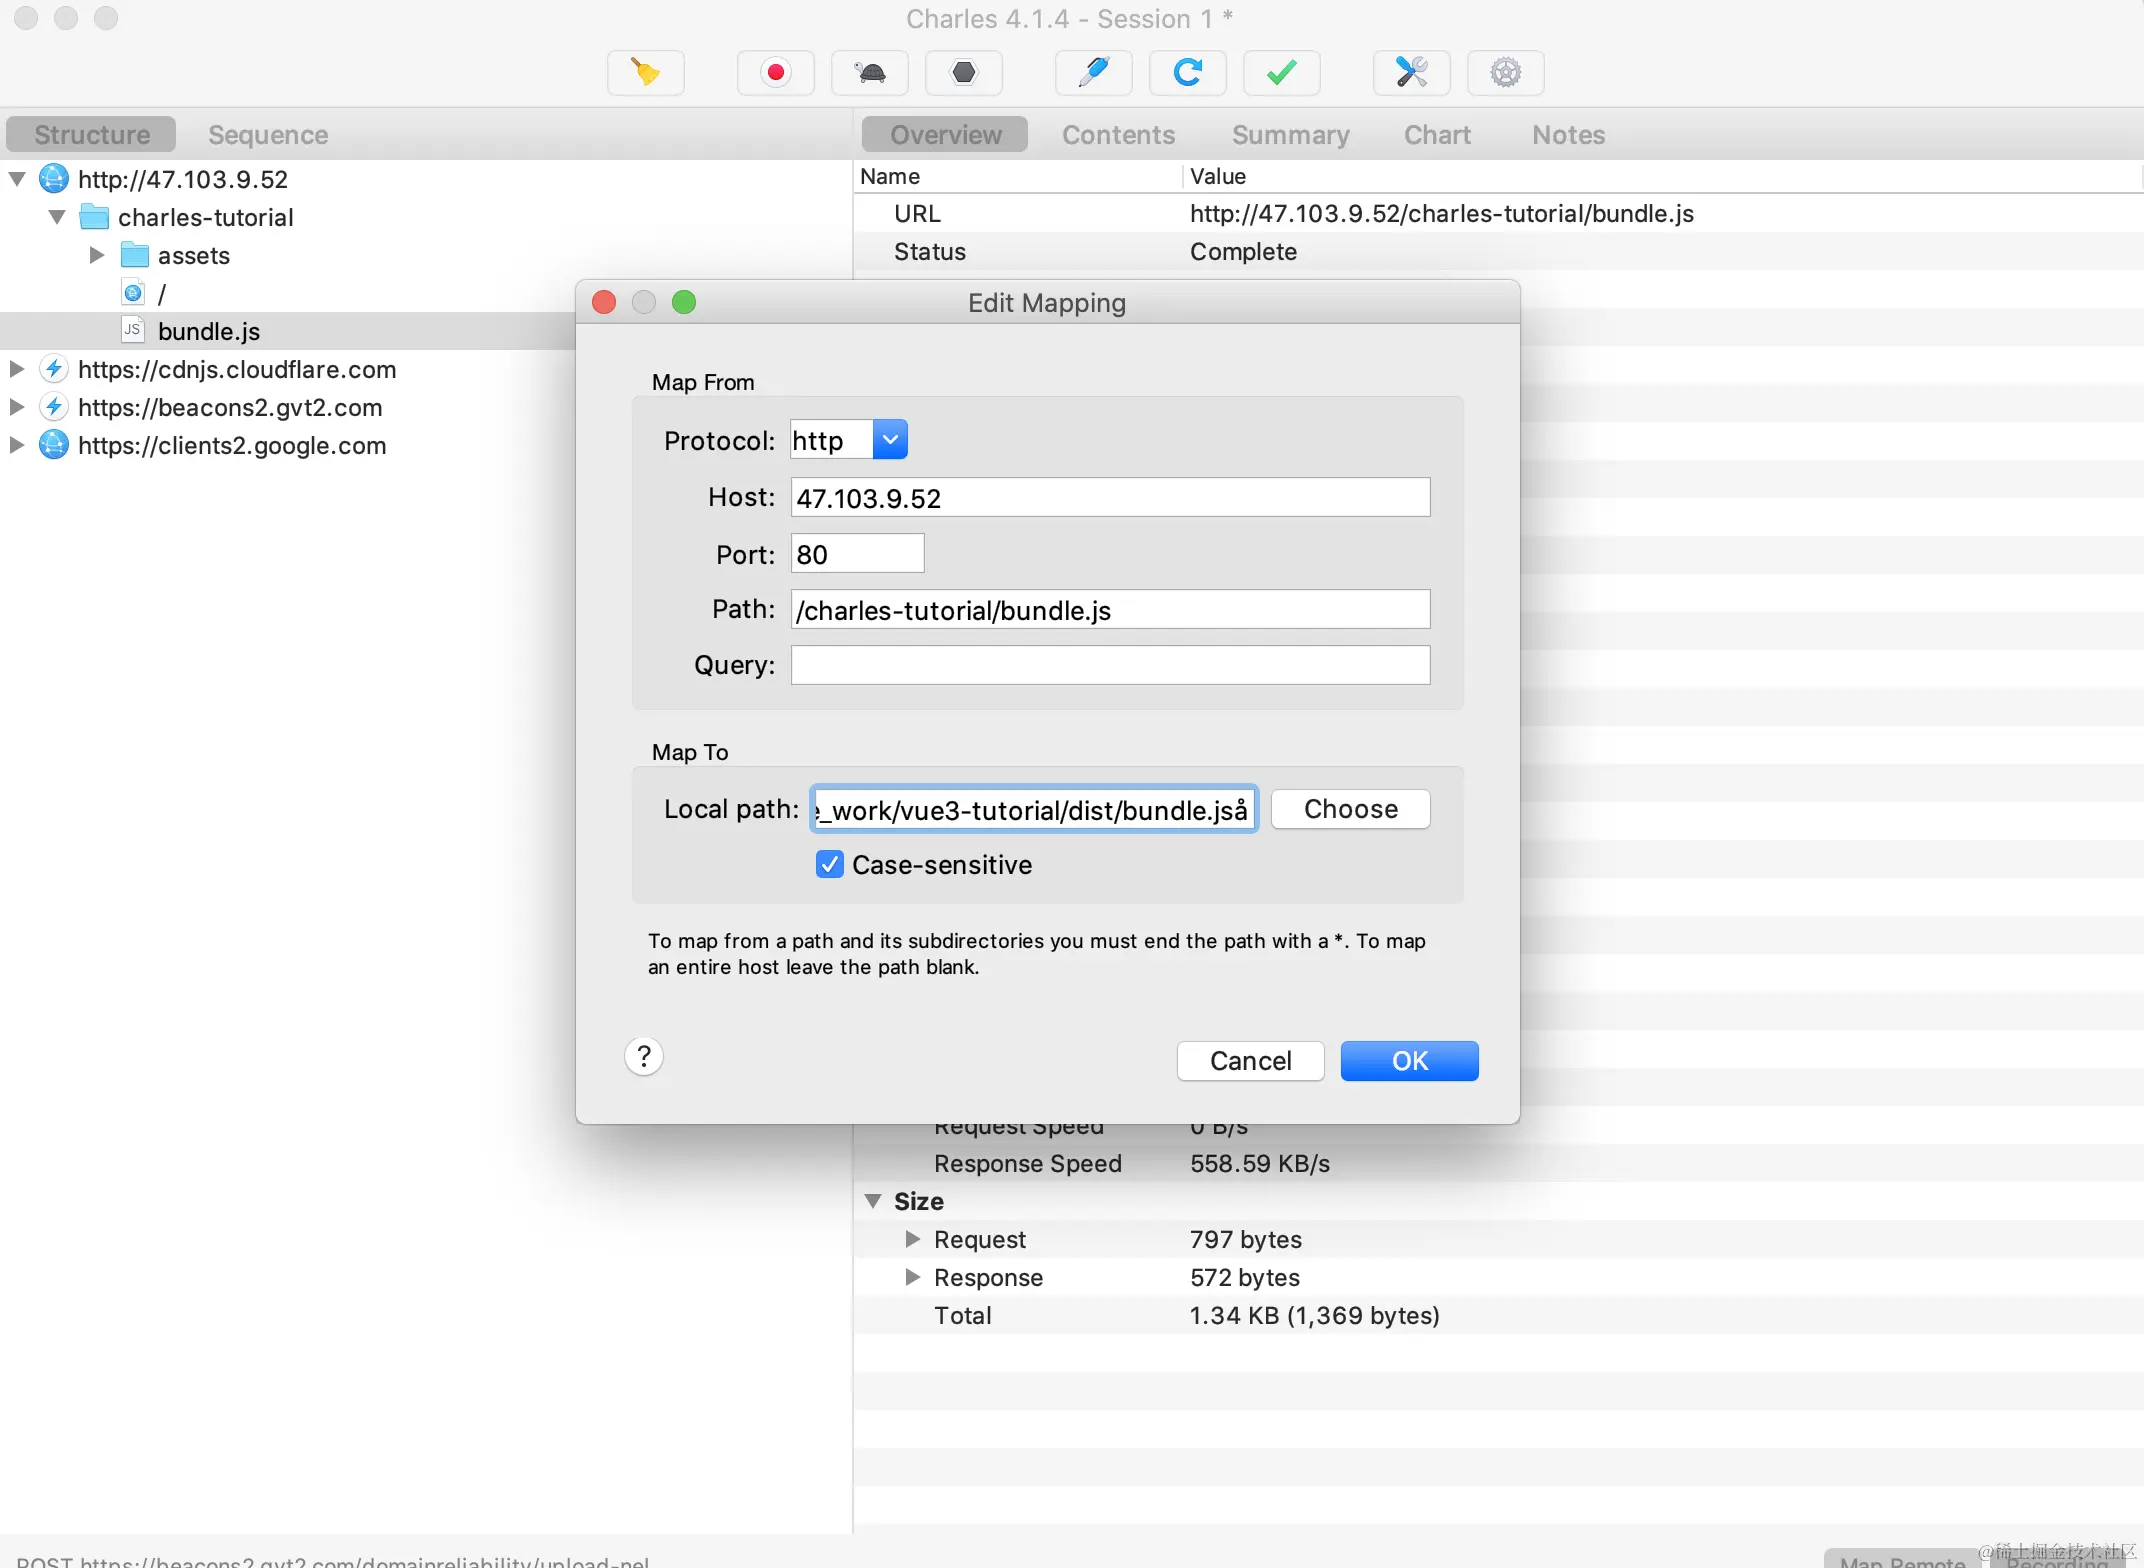Open the wrench and screwdriver tools icon
Screen dimensions: 2144x1568
pos(1412,73)
